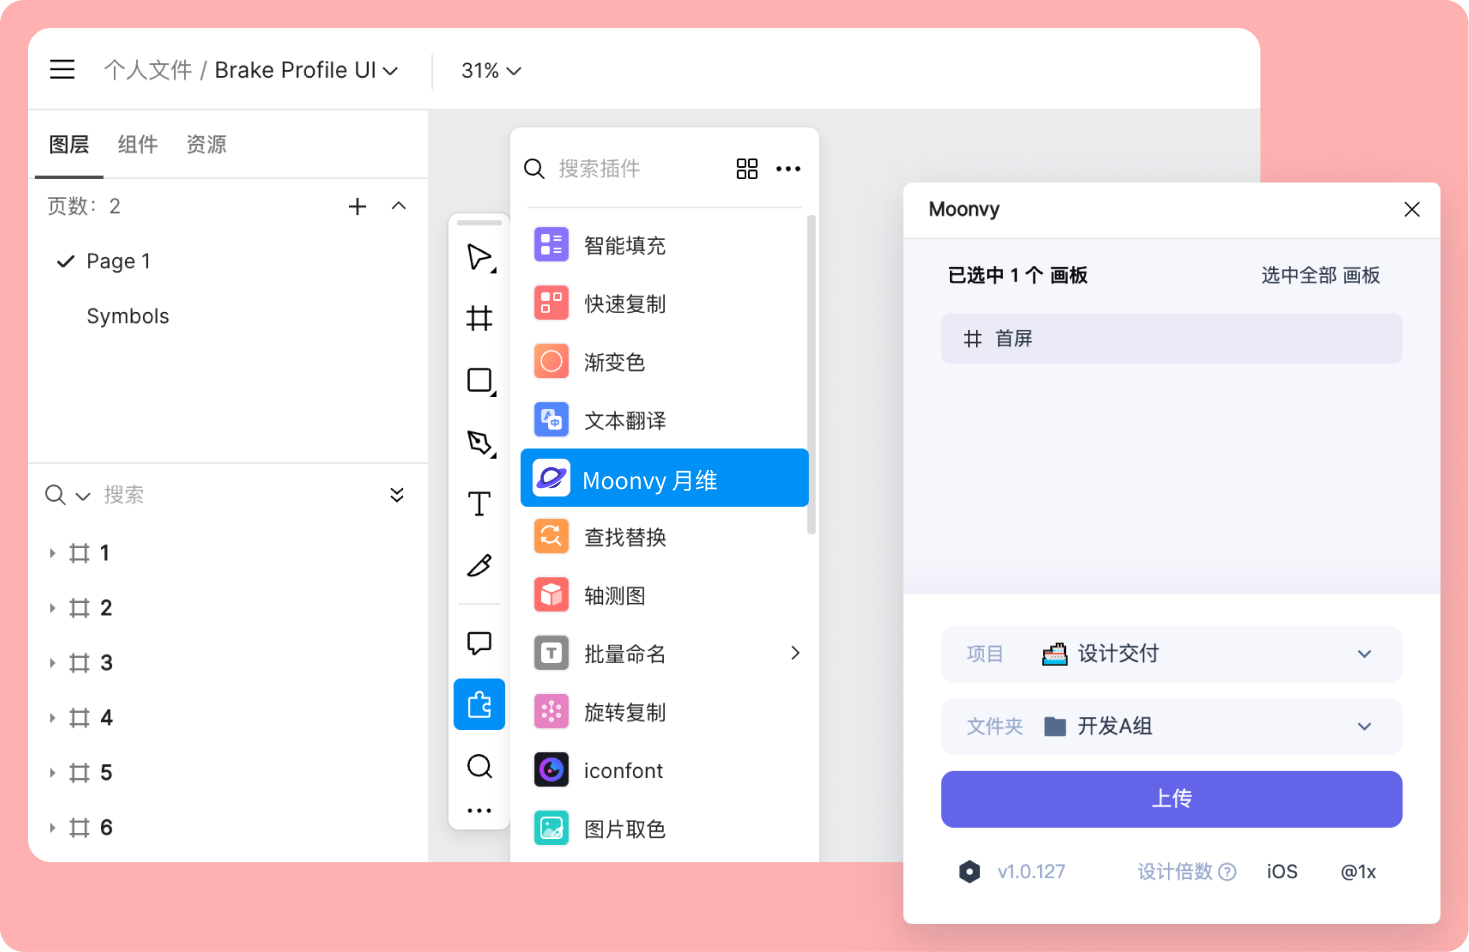Screen dimensions: 1469x952
Task: Click the 查找替换 plugin icon
Action: click(551, 537)
